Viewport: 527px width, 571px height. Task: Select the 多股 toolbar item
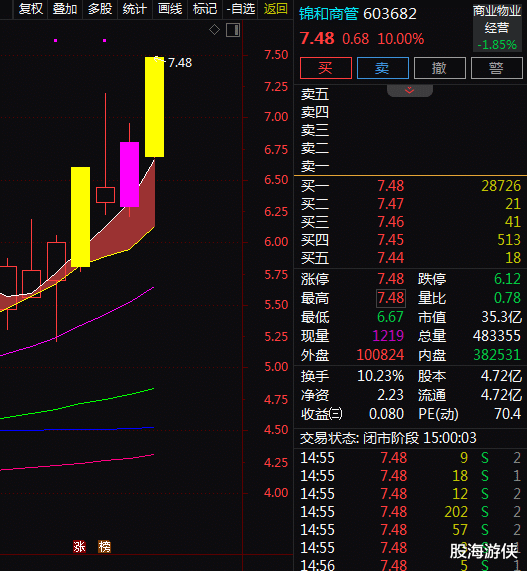(100, 8)
